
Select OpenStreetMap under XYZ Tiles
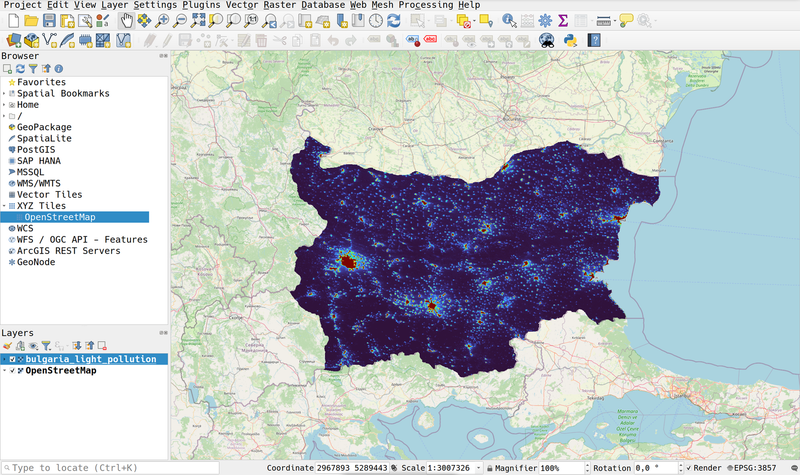58,216
